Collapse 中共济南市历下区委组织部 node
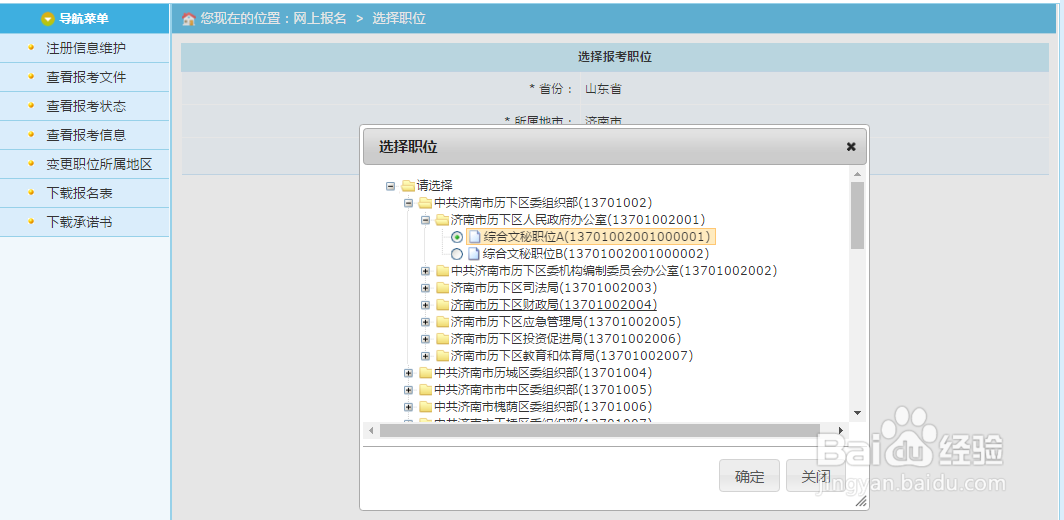 pos(408,202)
